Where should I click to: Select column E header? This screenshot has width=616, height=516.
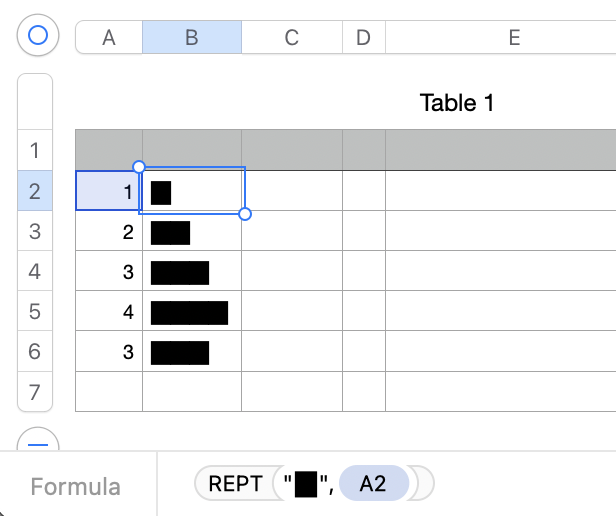[514, 38]
